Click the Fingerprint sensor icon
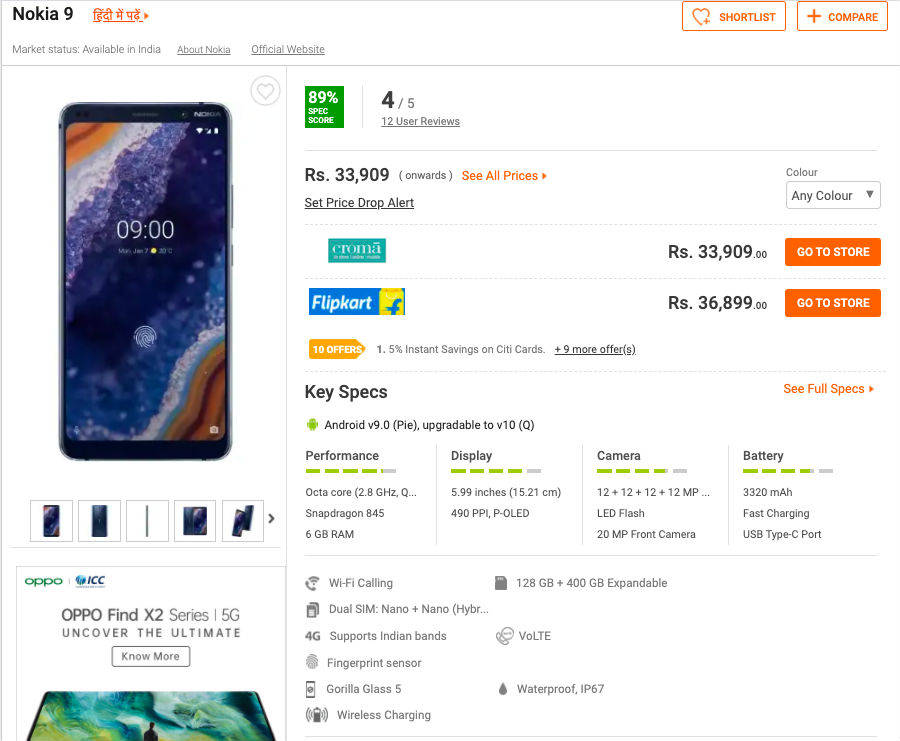The image size is (900, 741). tap(313, 662)
